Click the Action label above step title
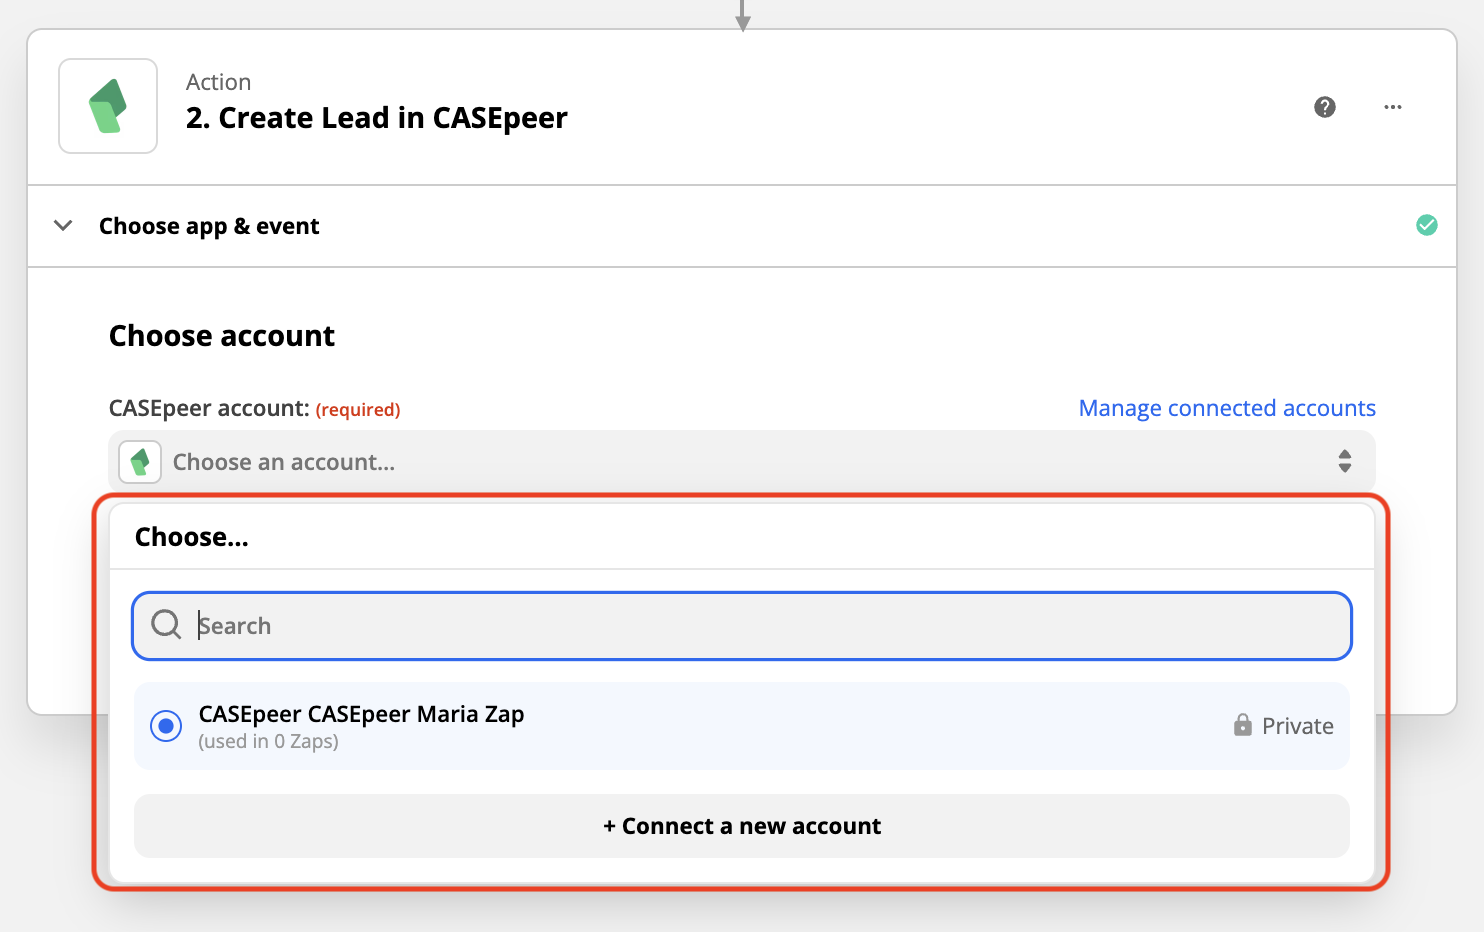This screenshot has height=932, width=1484. click(x=218, y=82)
